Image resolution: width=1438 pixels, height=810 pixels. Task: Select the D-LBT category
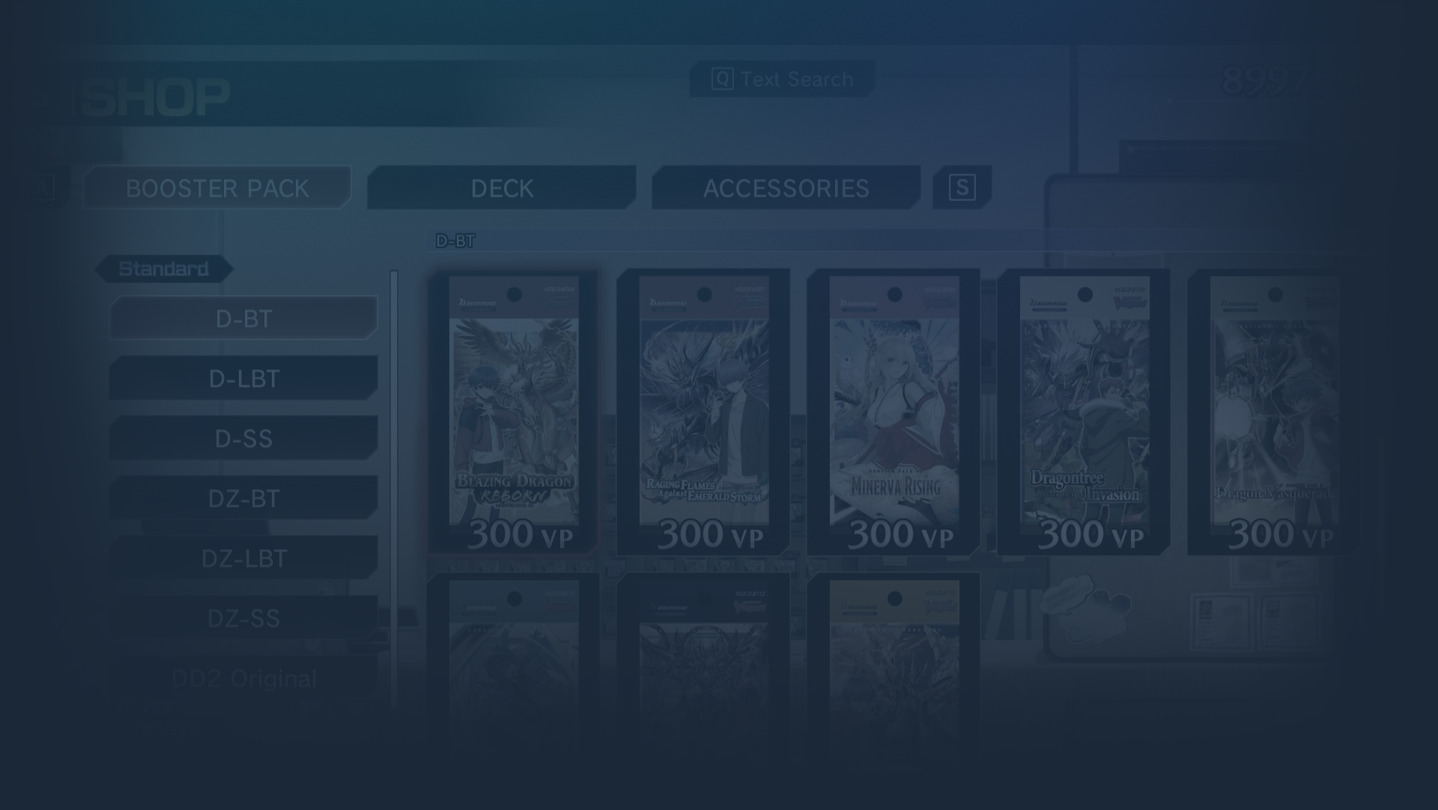click(243, 378)
